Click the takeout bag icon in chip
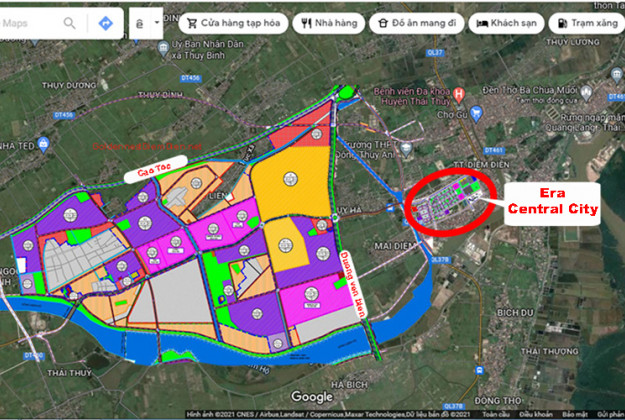625x420 pixels. pyautogui.click(x=383, y=23)
